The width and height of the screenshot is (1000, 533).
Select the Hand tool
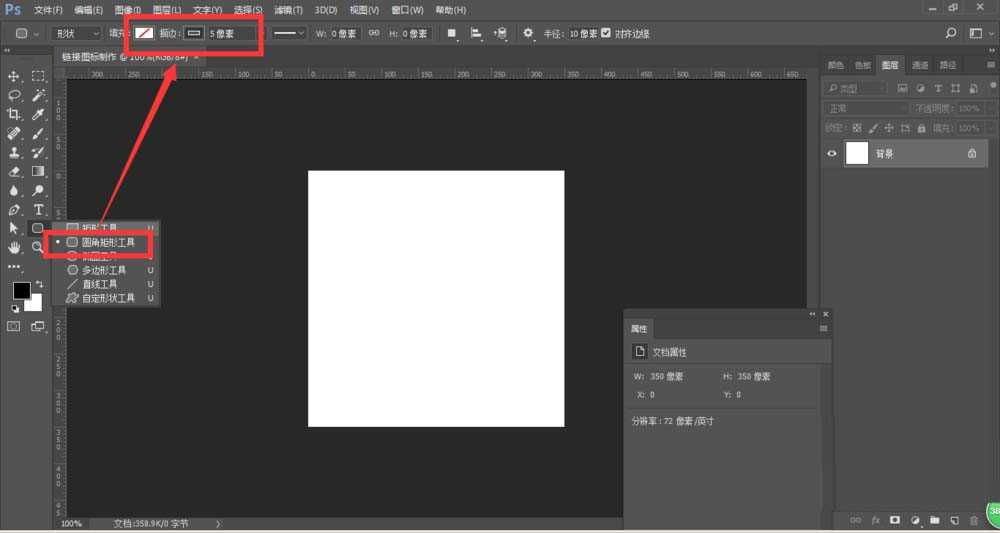[x=15, y=247]
